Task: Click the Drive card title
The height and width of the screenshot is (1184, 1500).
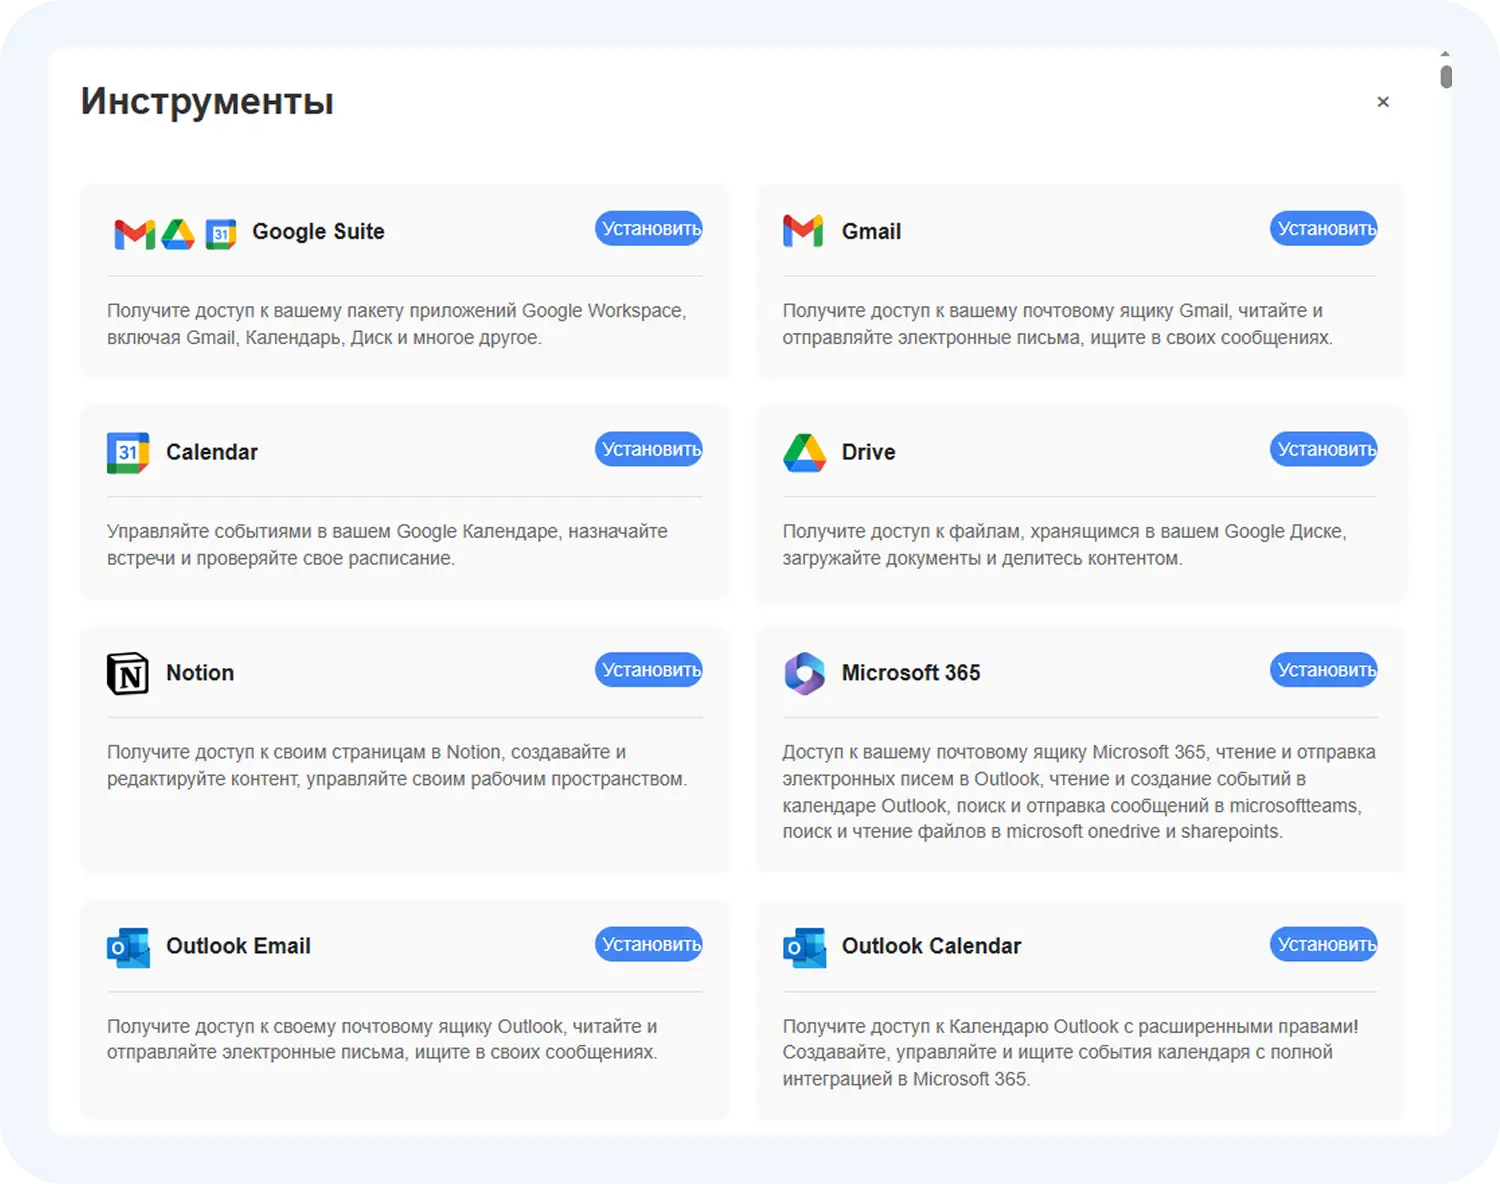Action: pos(868,452)
